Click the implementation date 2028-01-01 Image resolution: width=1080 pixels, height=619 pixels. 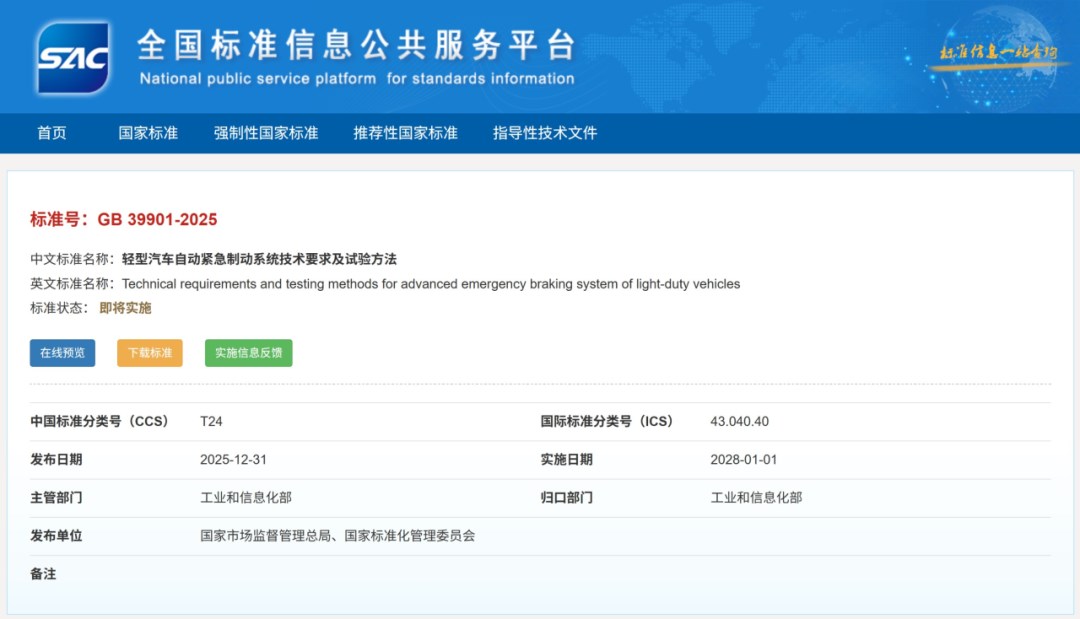[x=743, y=460]
